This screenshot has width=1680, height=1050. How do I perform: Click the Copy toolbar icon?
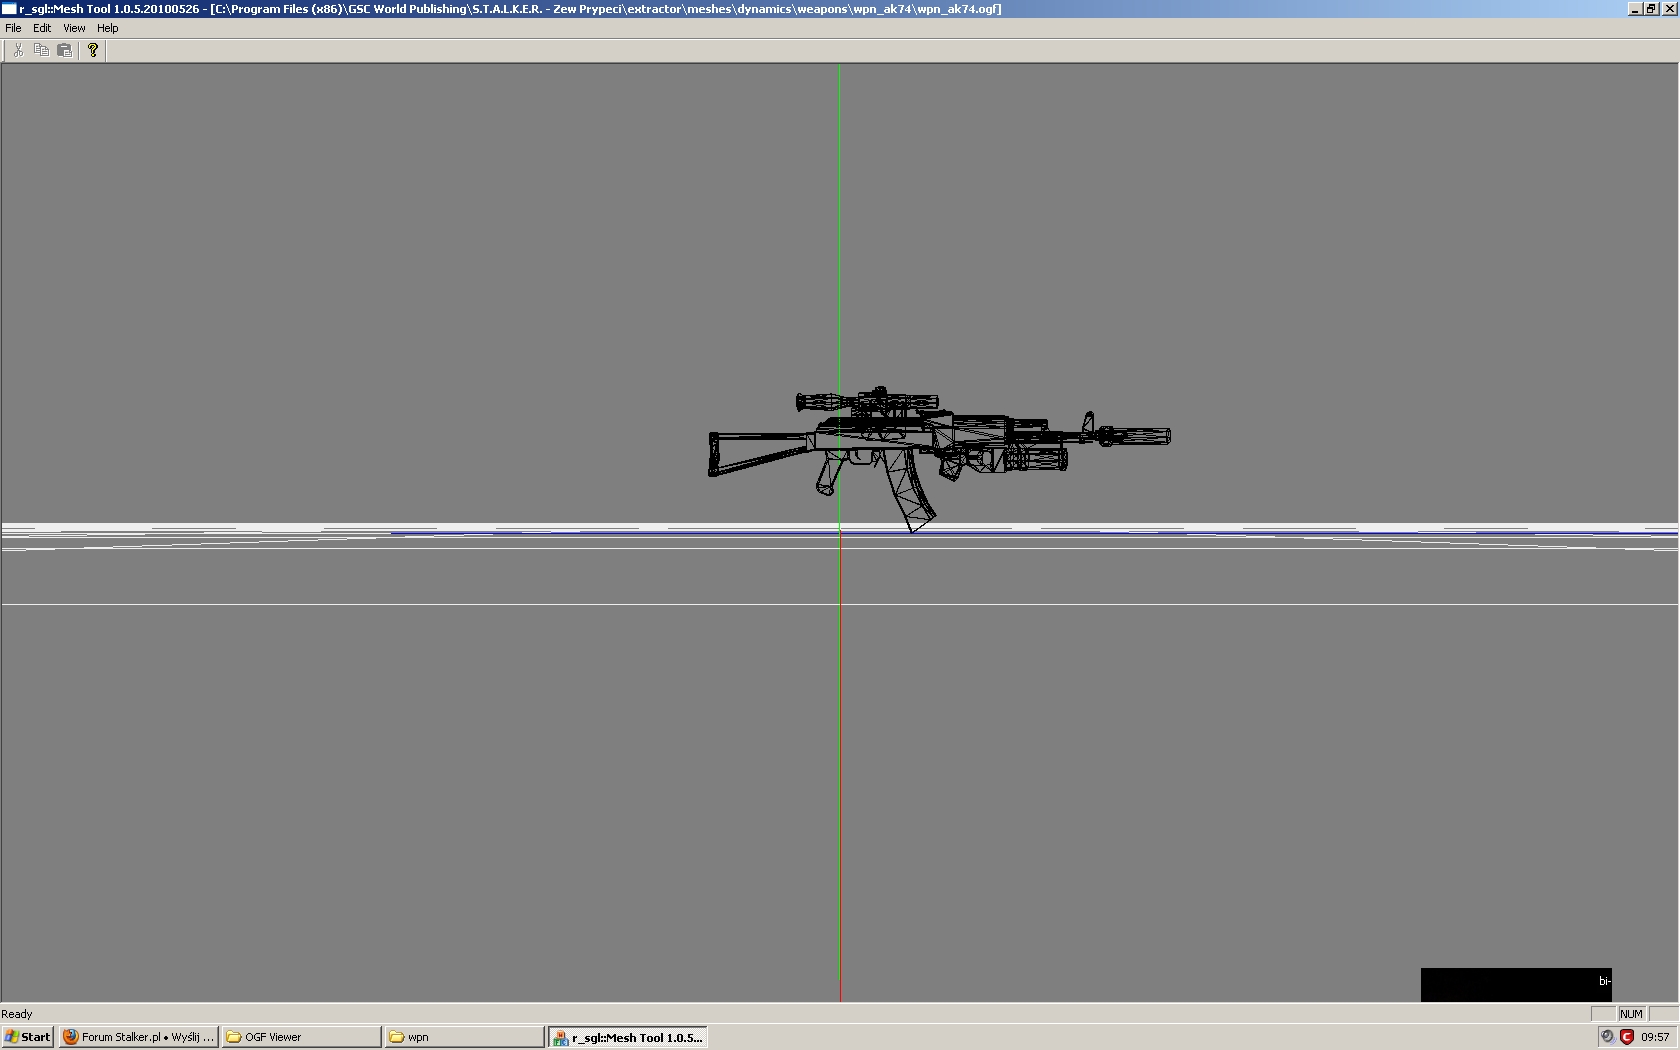42,50
